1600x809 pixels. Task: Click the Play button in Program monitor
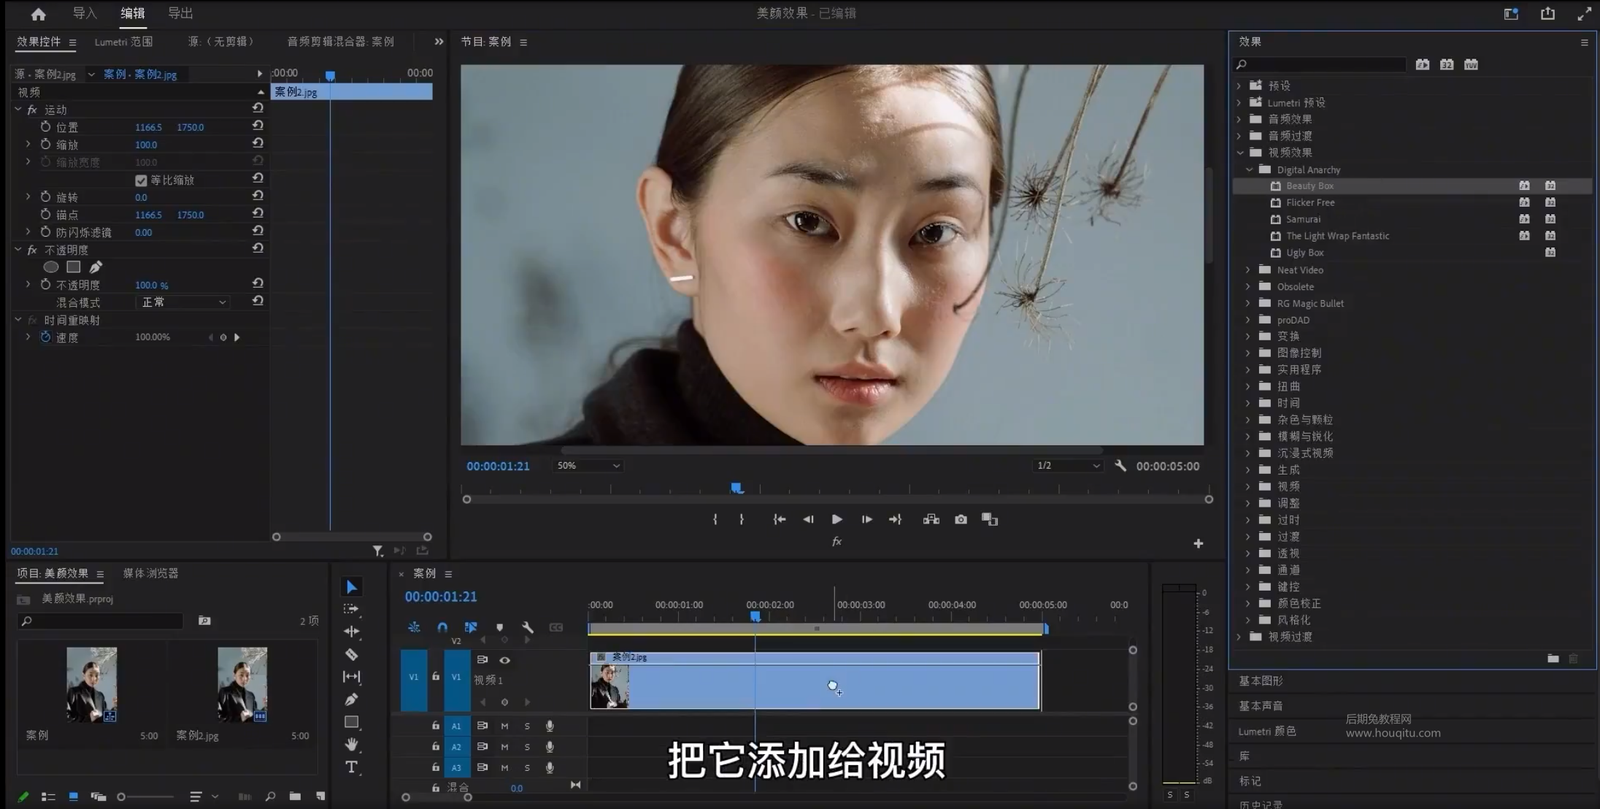point(837,519)
